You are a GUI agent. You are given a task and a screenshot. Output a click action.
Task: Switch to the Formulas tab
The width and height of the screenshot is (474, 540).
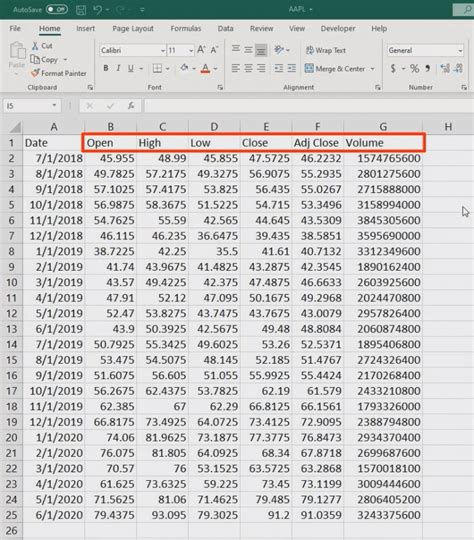186,29
